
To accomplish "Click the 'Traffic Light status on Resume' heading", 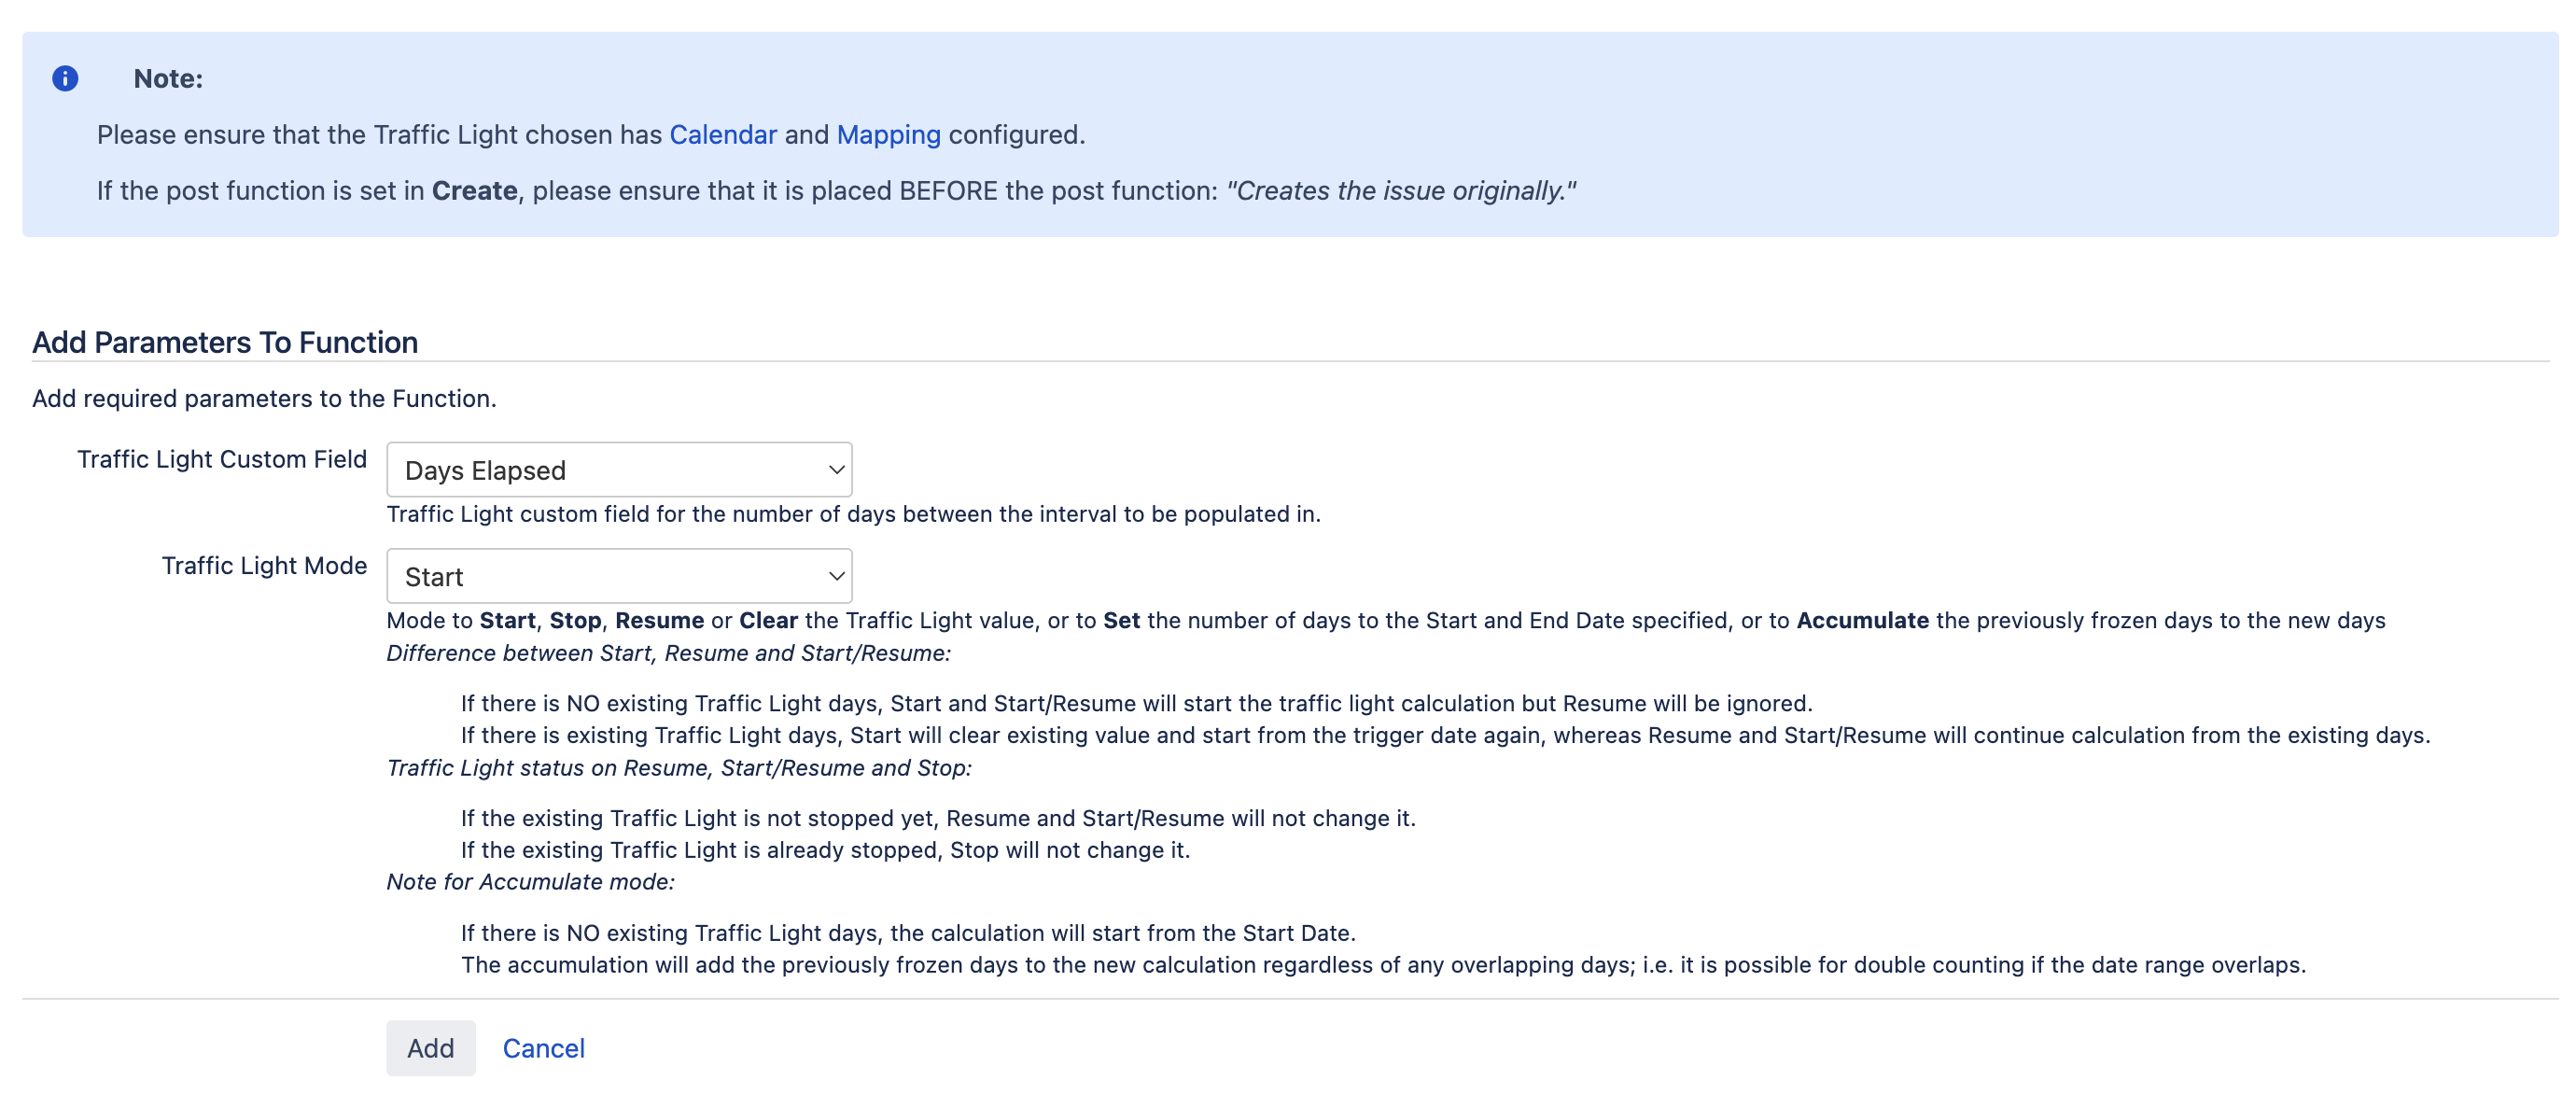I will coord(679,768).
